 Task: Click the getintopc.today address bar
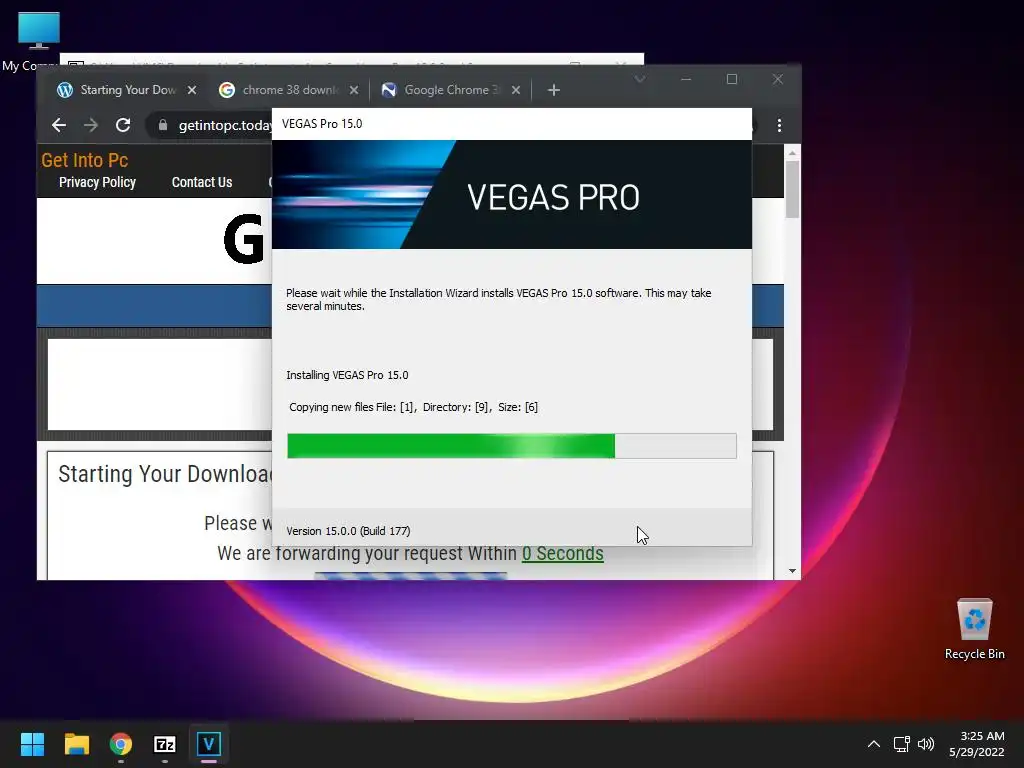pyautogui.click(x=225, y=125)
